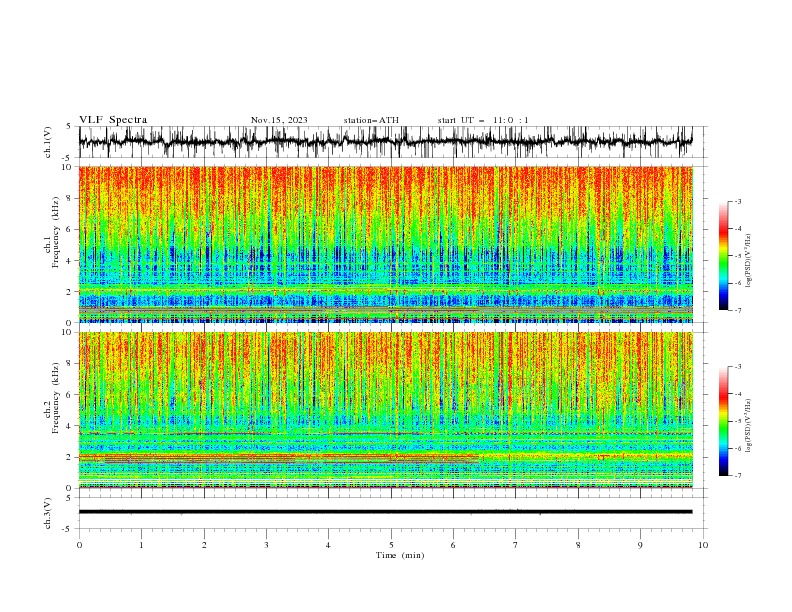Screen dimensions: 792x612
Task: Click the time axis tick label '3'
Action: pos(266,545)
